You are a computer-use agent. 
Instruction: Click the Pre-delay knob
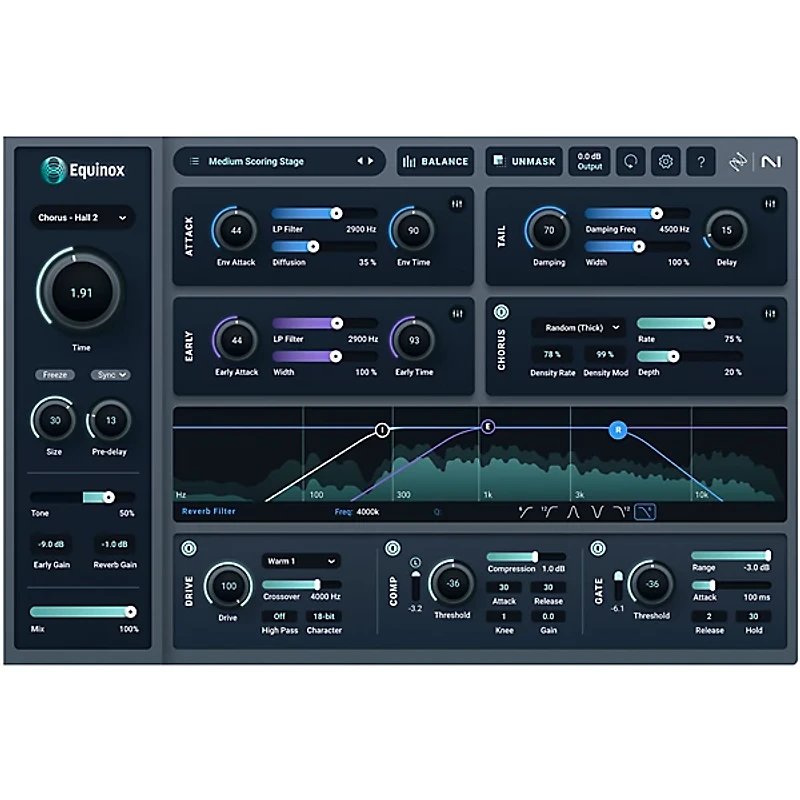coord(110,420)
